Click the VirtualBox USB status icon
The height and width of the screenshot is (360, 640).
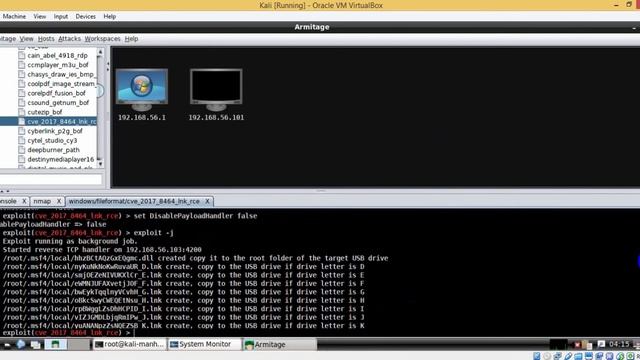[568, 356]
